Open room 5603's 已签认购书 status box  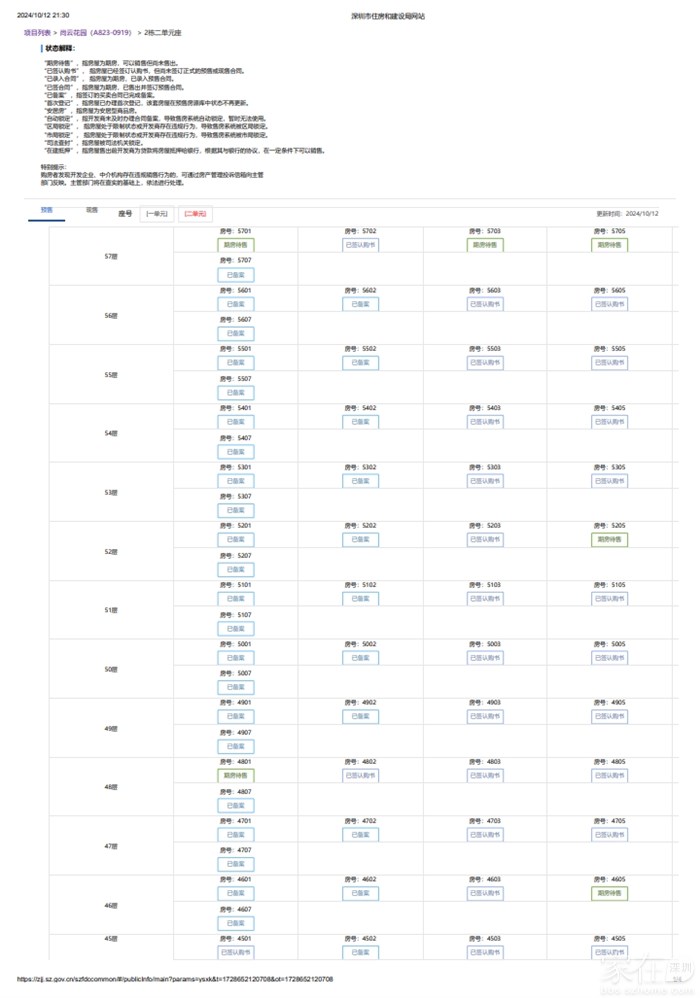486,303
